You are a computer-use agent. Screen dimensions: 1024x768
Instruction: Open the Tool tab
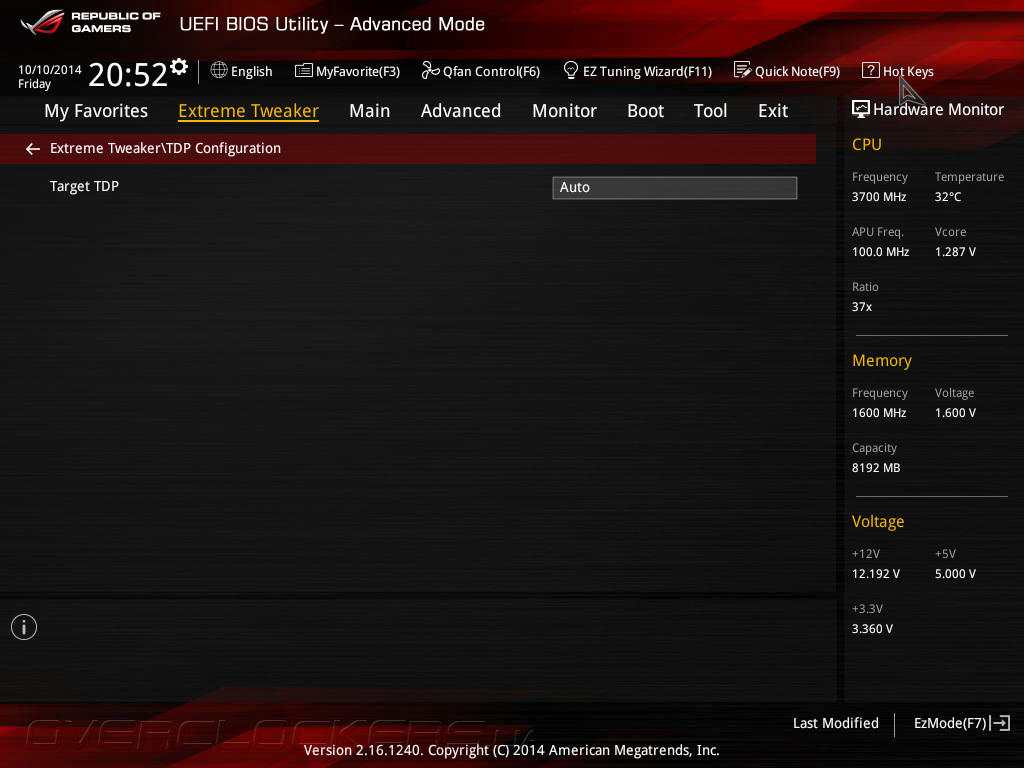[x=711, y=111]
